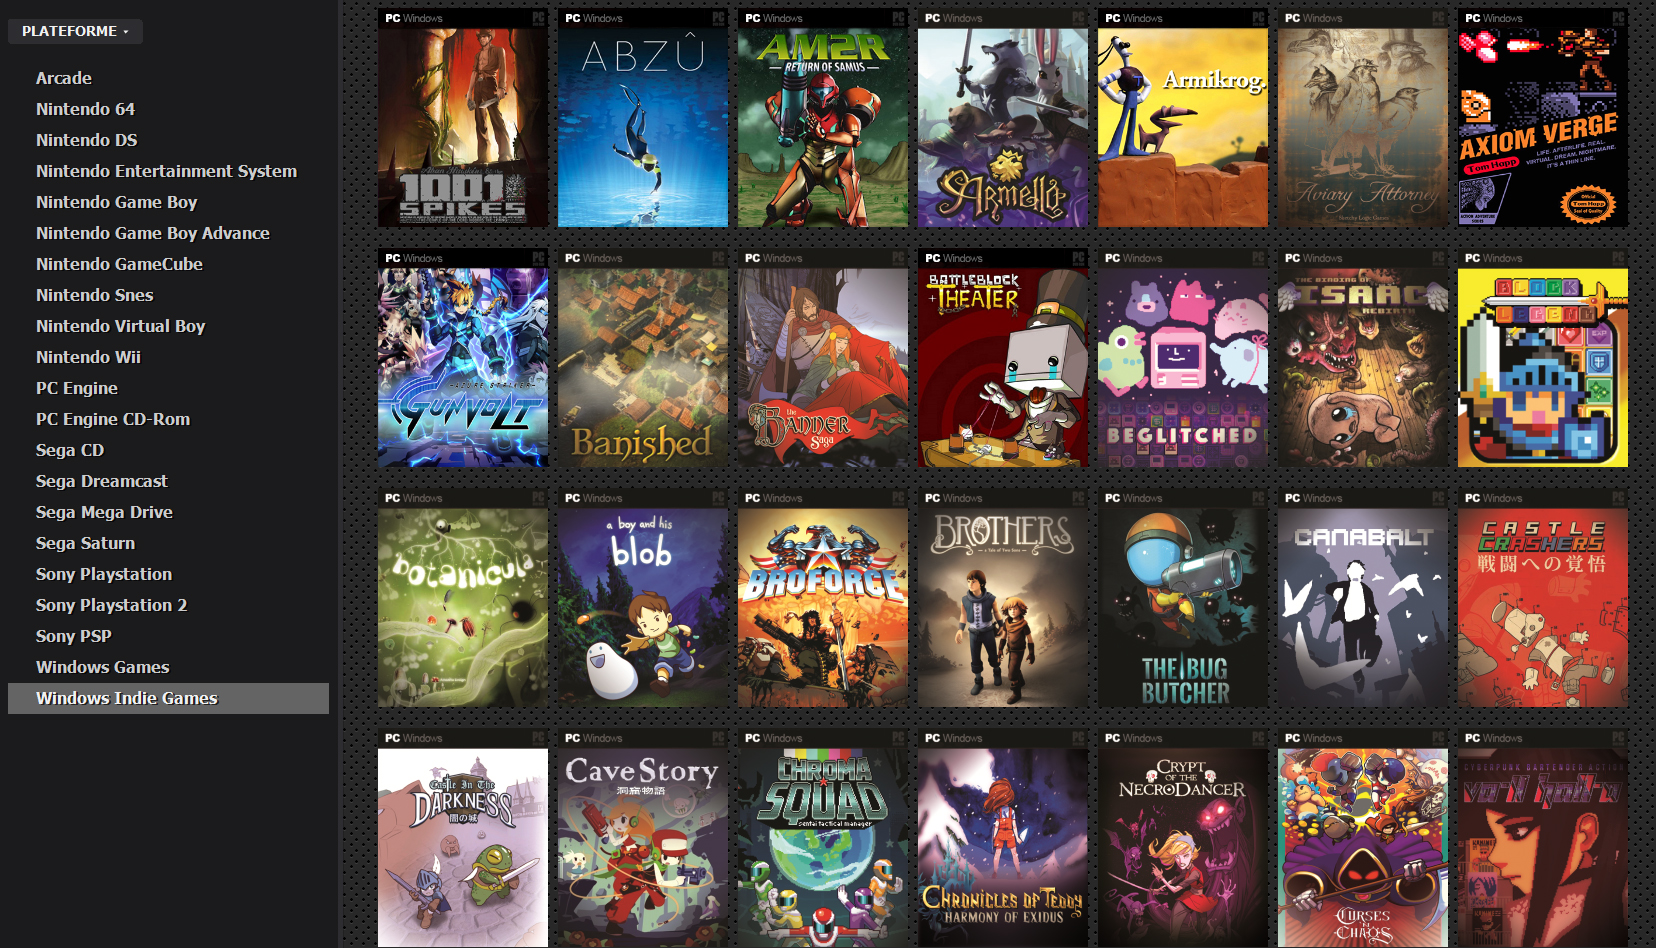
Task: Open the PLATEFORME dropdown
Action: point(75,31)
